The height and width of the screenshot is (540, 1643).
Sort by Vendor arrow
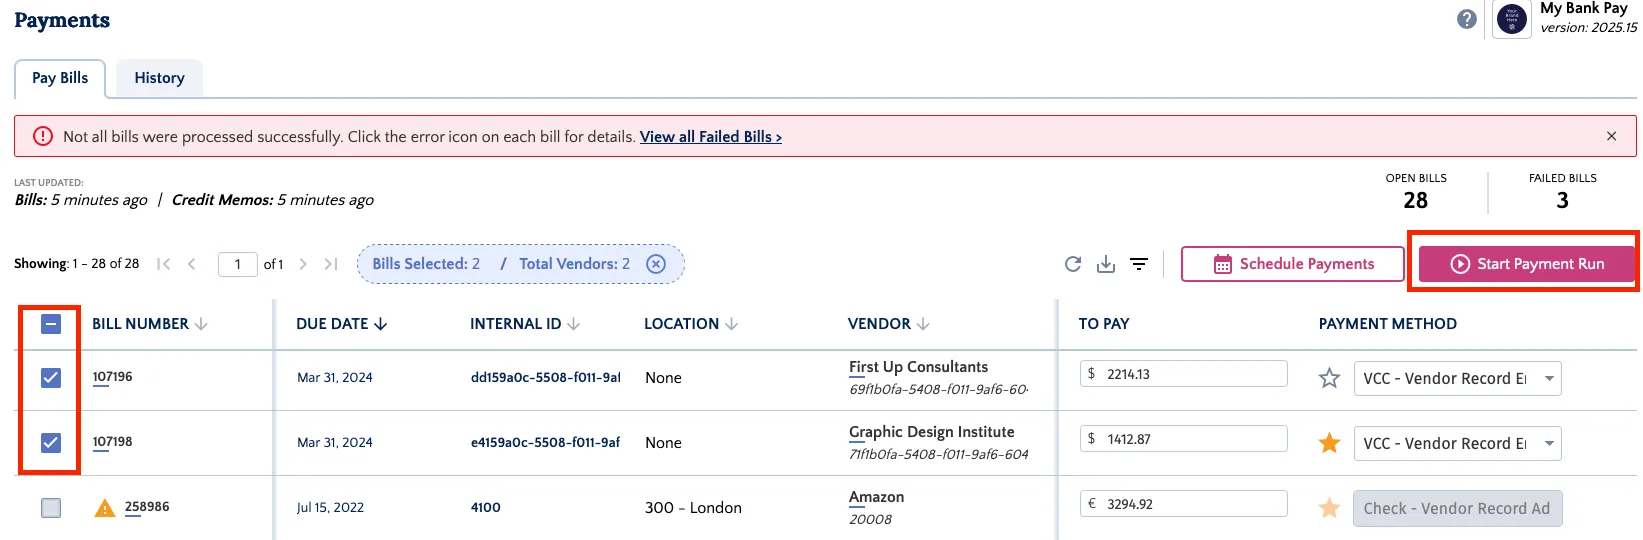pyautogui.click(x=923, y=324)
